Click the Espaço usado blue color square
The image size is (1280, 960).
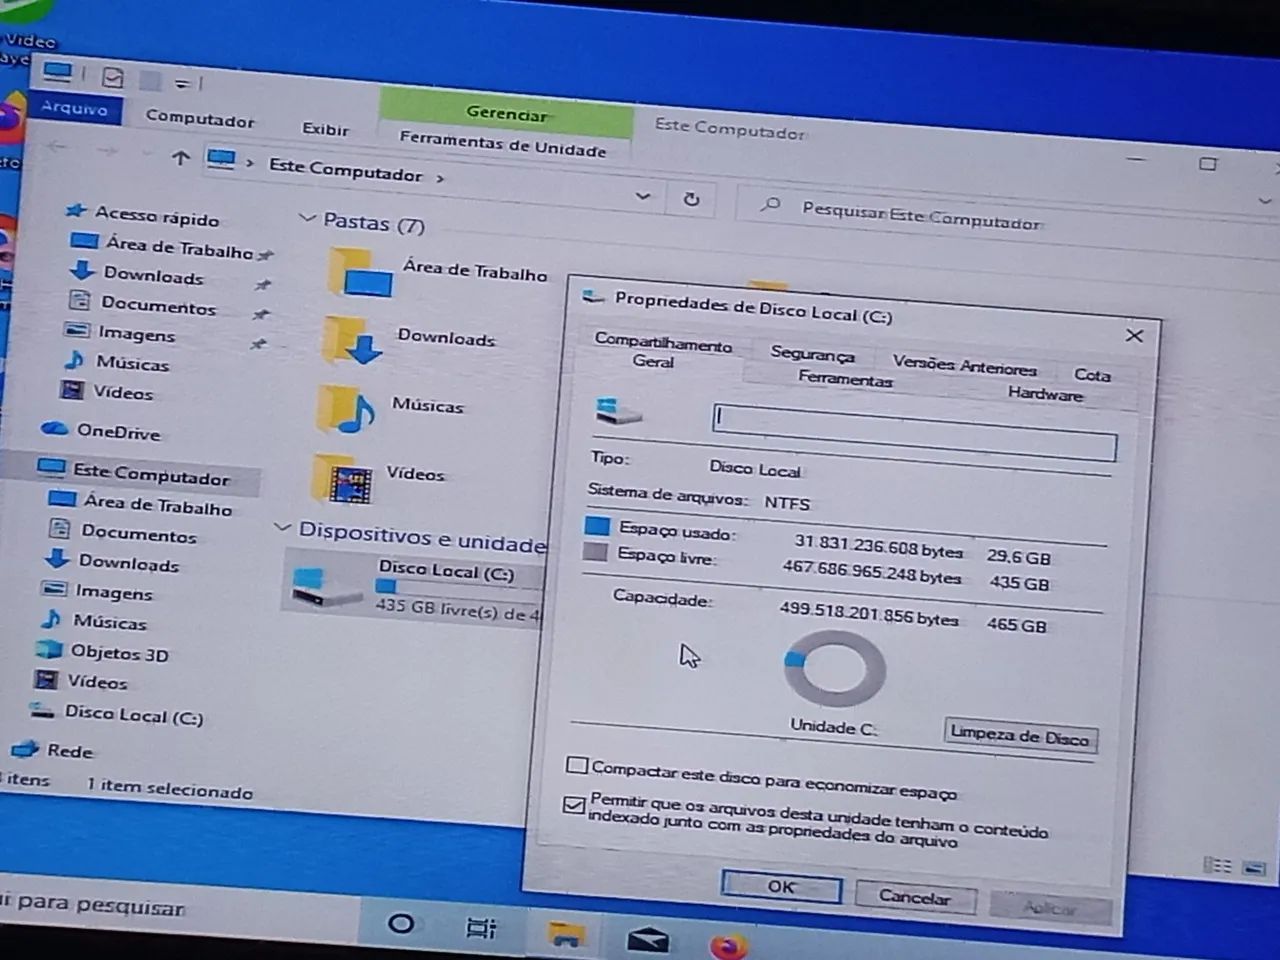(597, 526)
